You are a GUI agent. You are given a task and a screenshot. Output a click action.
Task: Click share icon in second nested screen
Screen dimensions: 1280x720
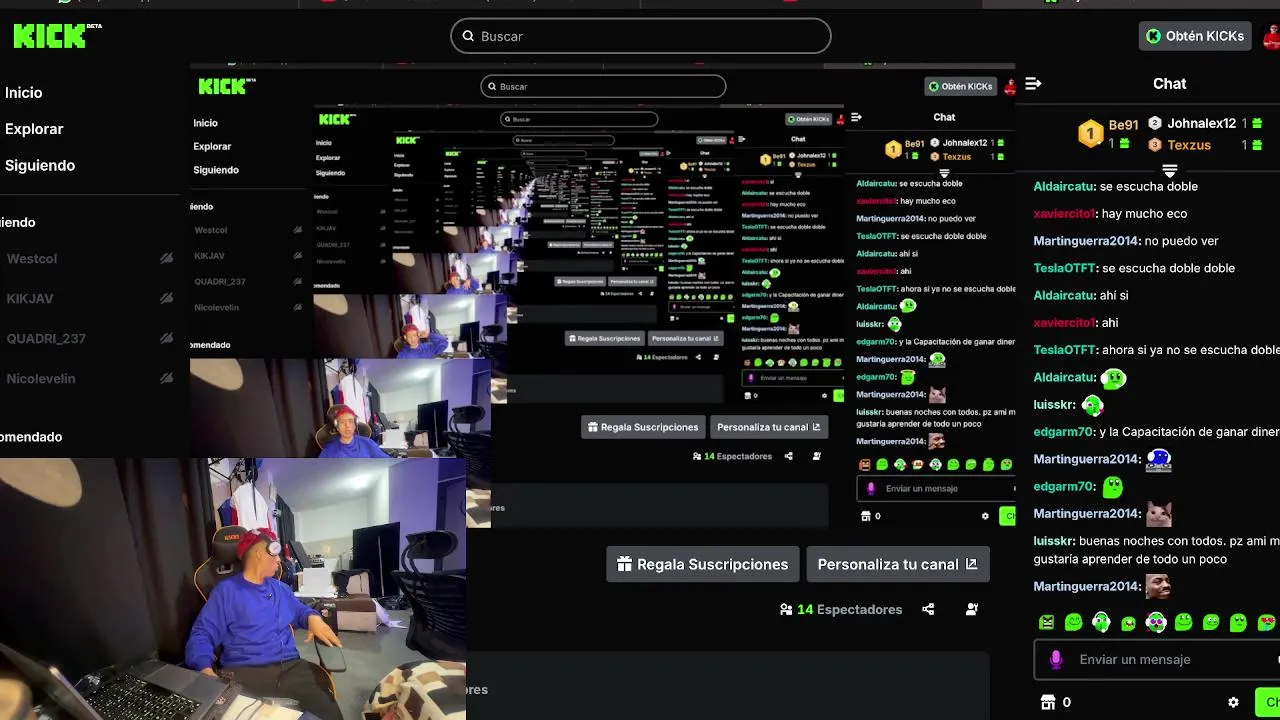[x=788, y=456]
